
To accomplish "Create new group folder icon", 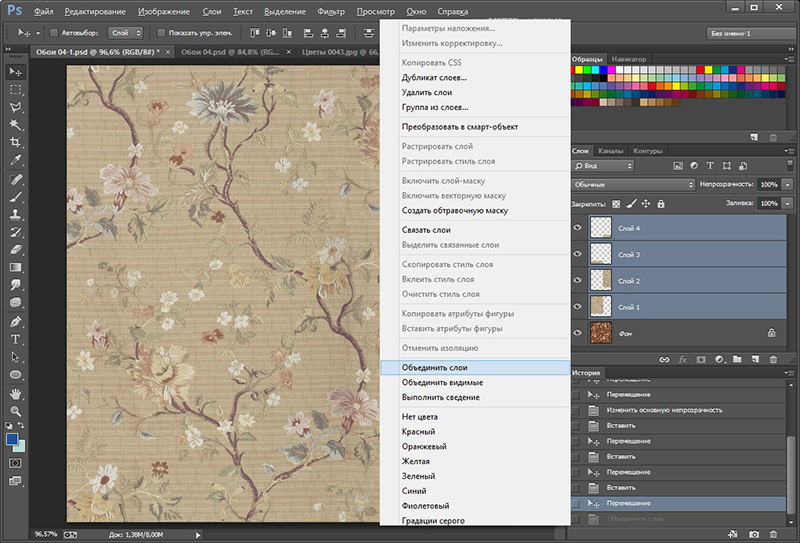I will (x=737, y=359).
